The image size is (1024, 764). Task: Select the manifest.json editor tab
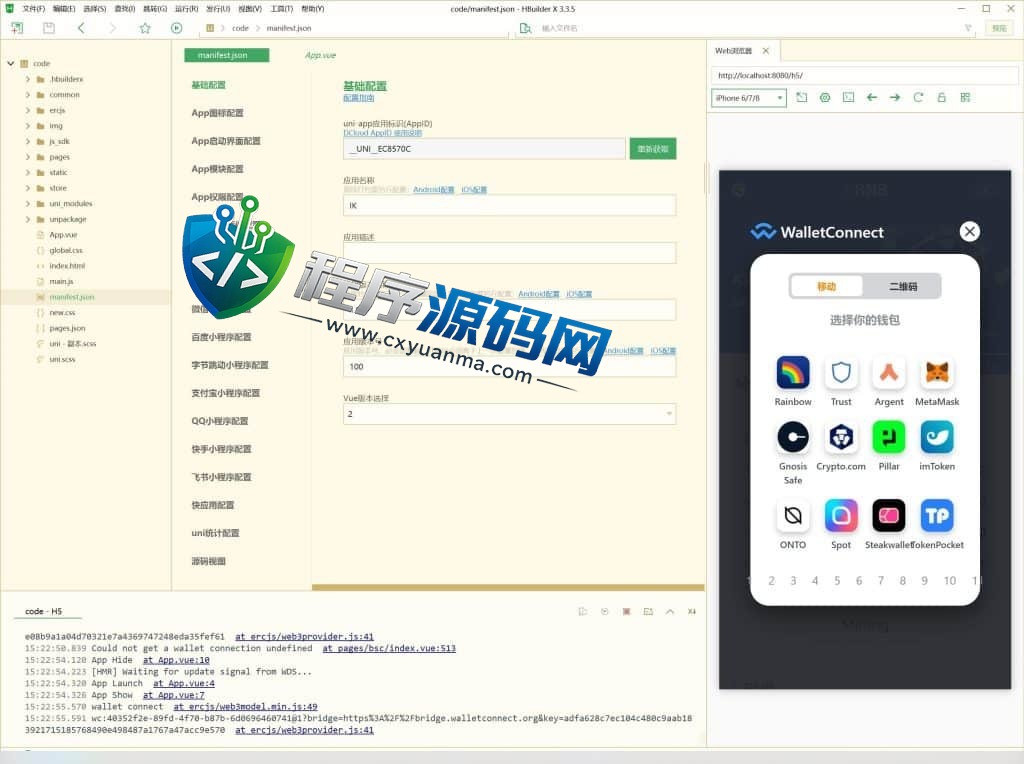click(226, 55)
